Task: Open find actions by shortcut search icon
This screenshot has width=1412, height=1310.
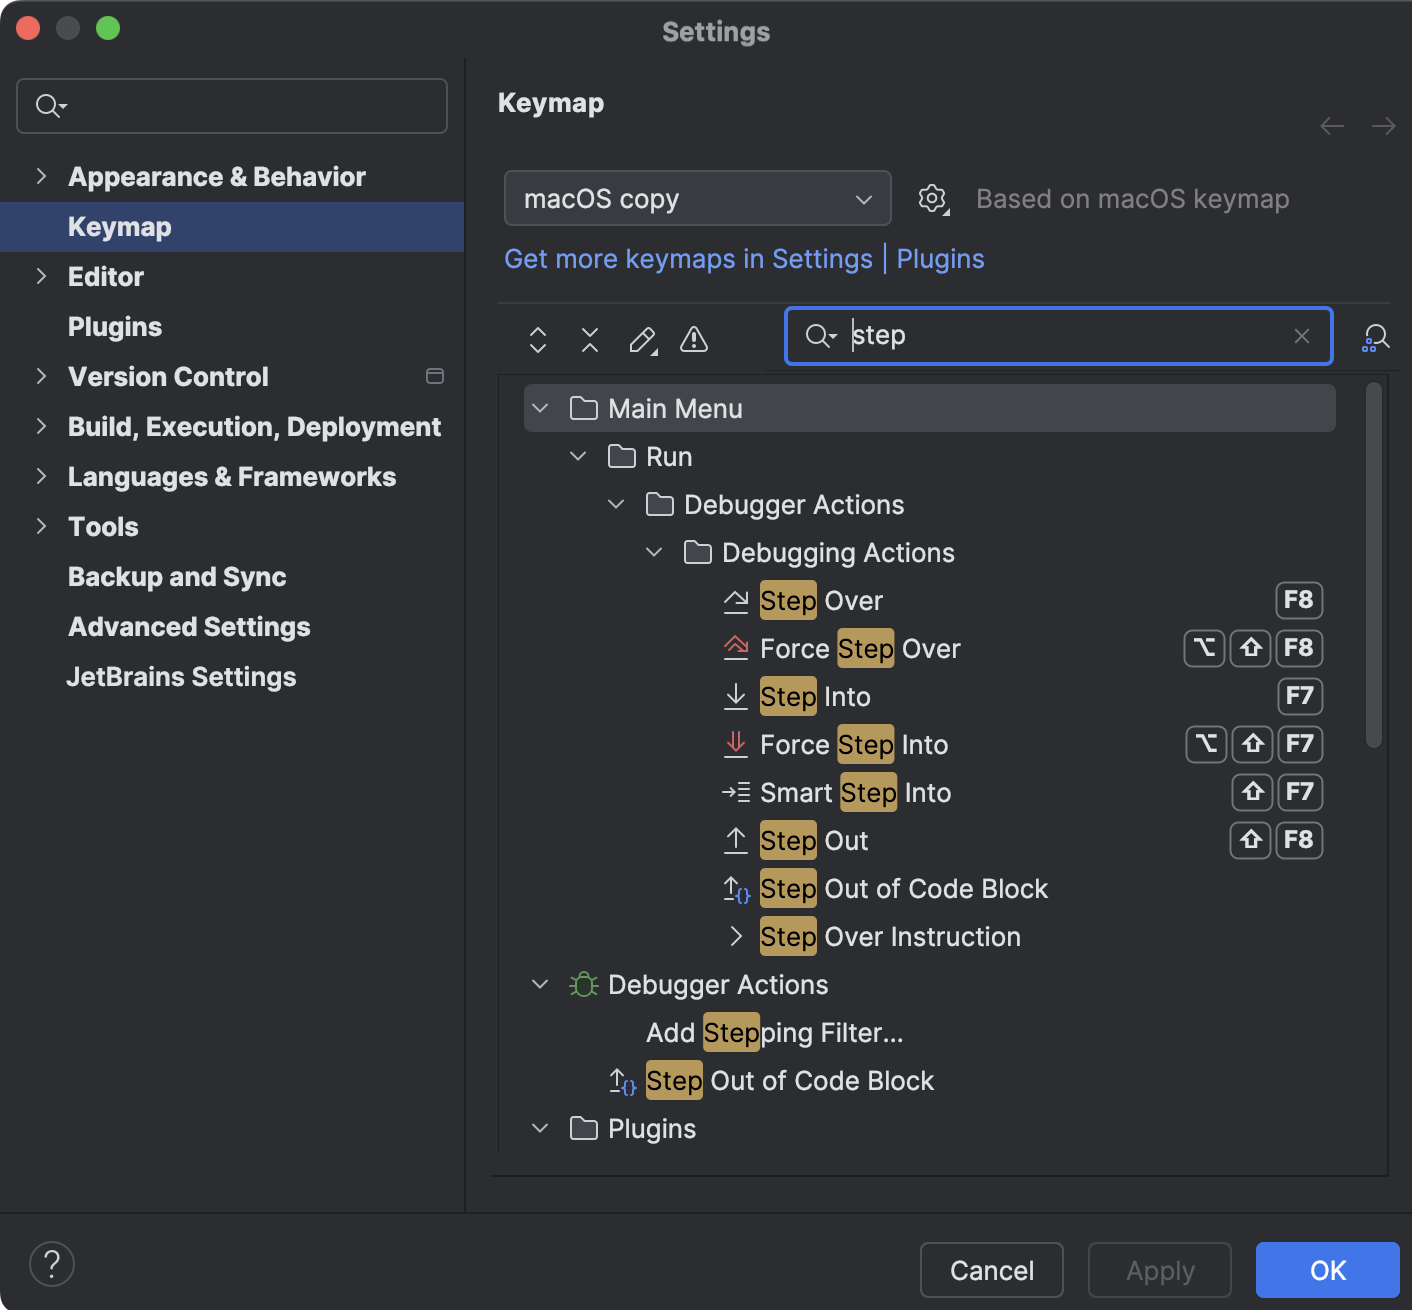Action: point(1375,339)
